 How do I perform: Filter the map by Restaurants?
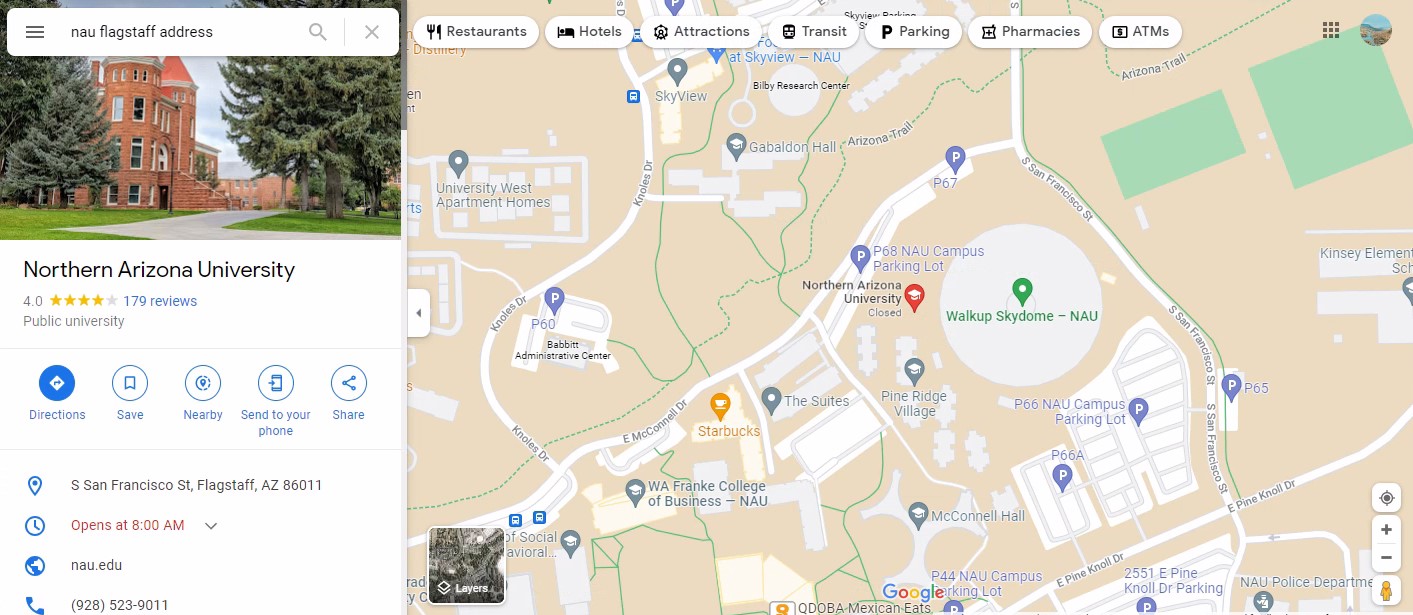pyautogui.click(x=476, y=32)
